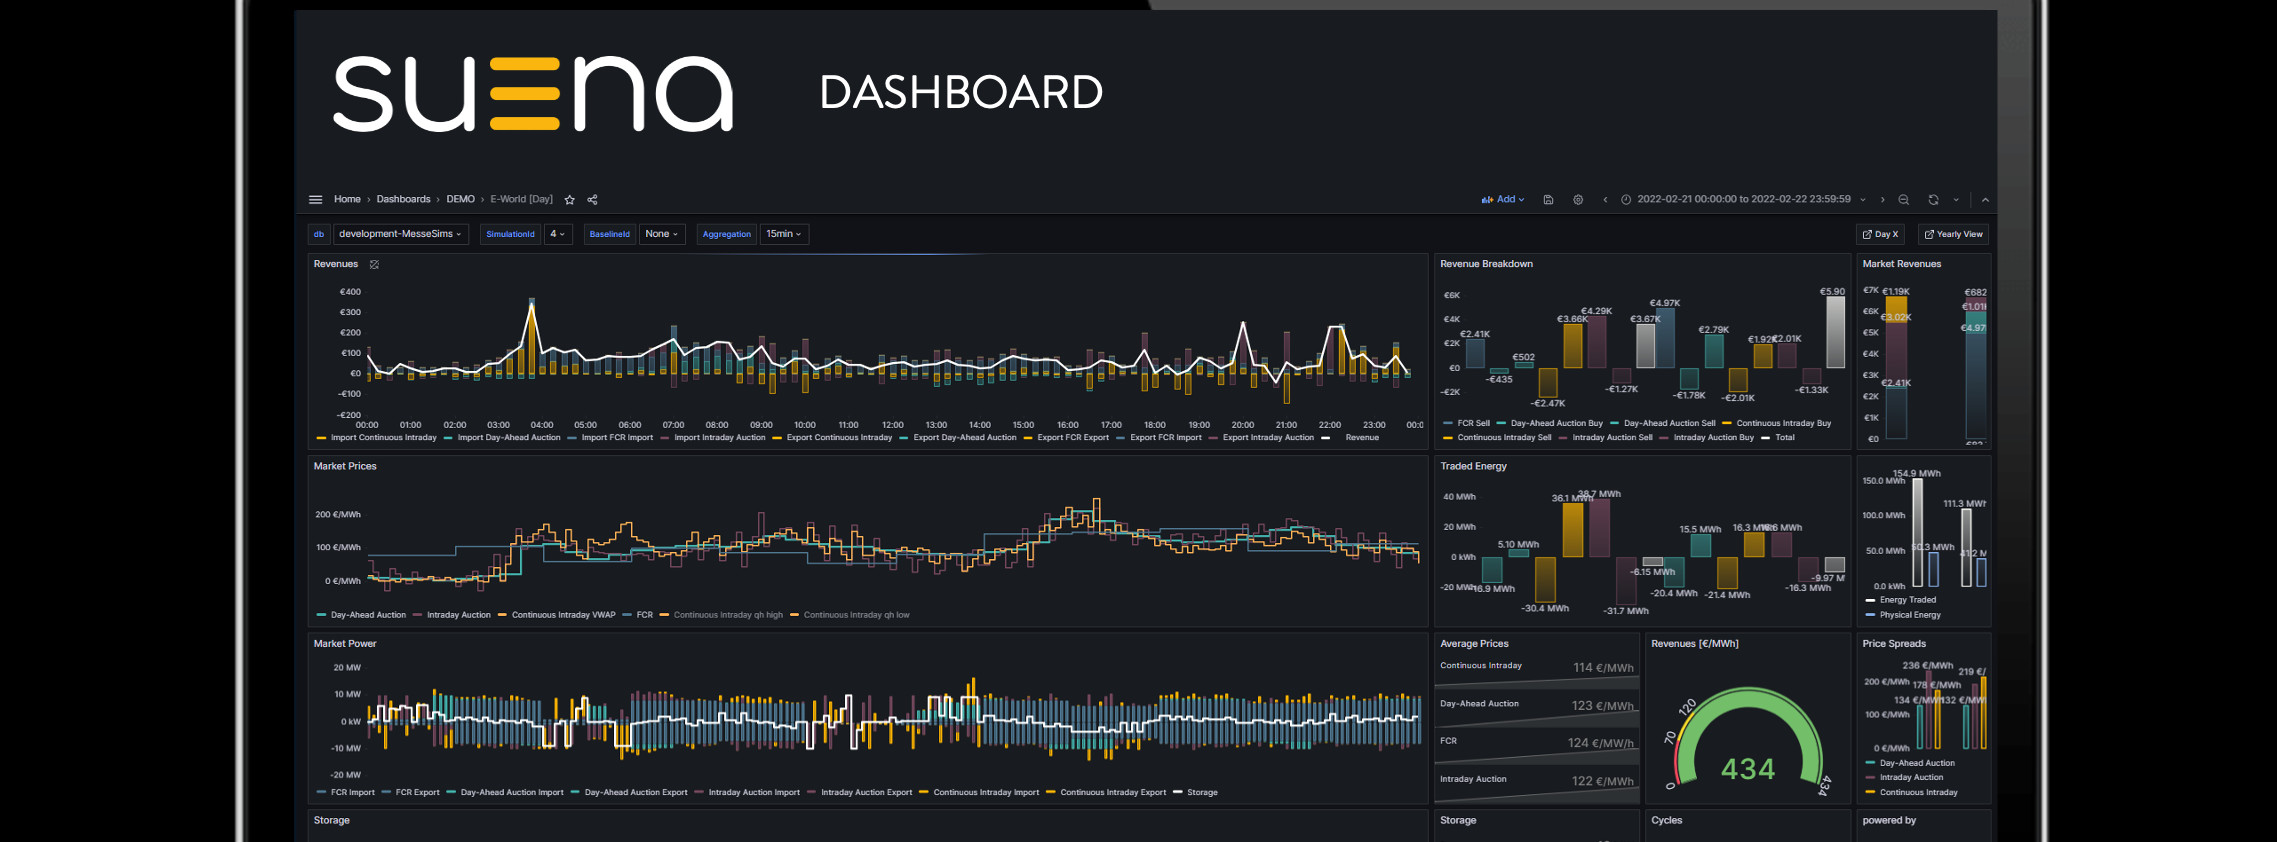Go to Dashboards in breadcrumb
Viewport: 2277px width, 842px height.
(403, 200)
